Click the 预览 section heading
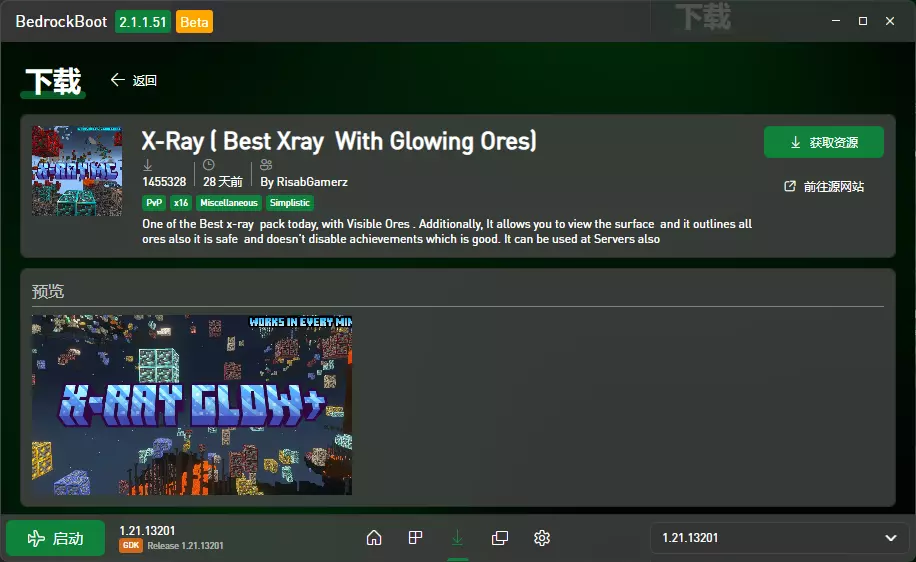 48,291
